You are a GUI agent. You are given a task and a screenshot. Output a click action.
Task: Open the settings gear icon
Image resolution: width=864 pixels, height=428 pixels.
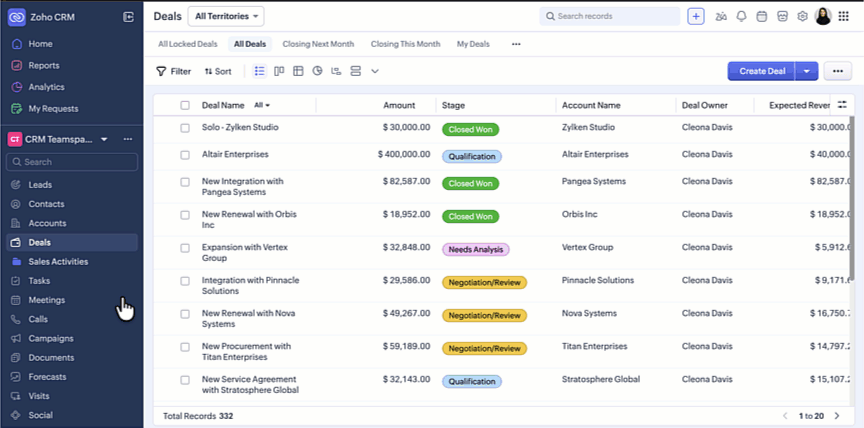click(802, 17)
